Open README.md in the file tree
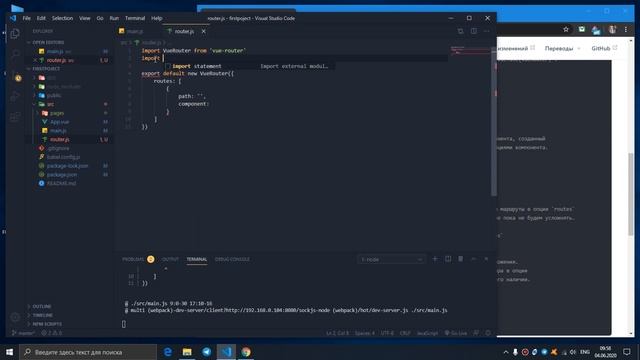Image resolution: width=640 pixels, height=360 pixels. (61, 184)
